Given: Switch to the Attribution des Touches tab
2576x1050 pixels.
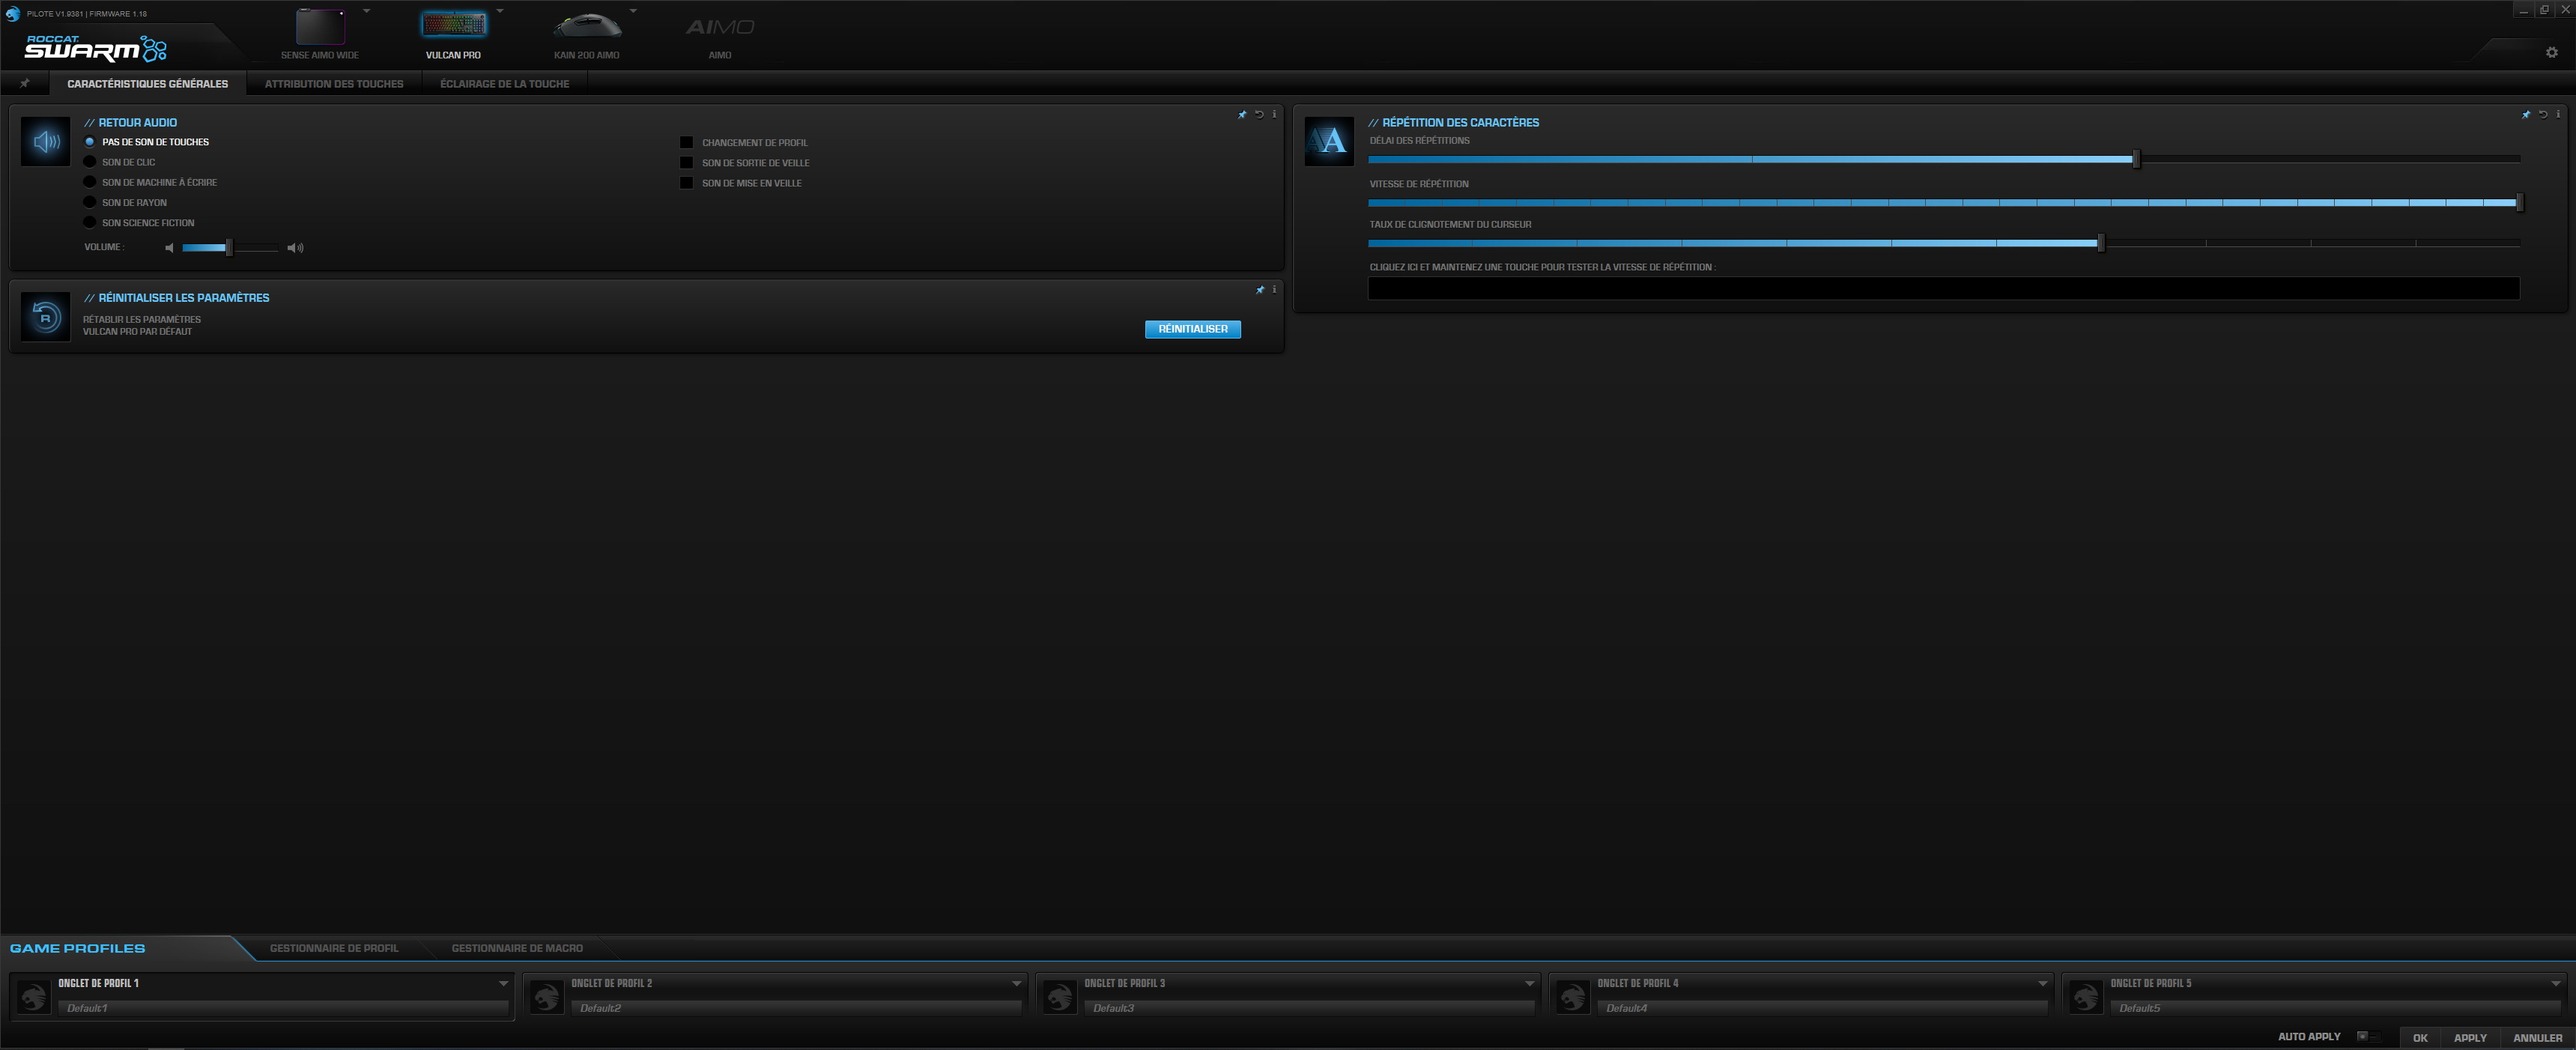Looking at the screenshot, I should click(333, 84).
